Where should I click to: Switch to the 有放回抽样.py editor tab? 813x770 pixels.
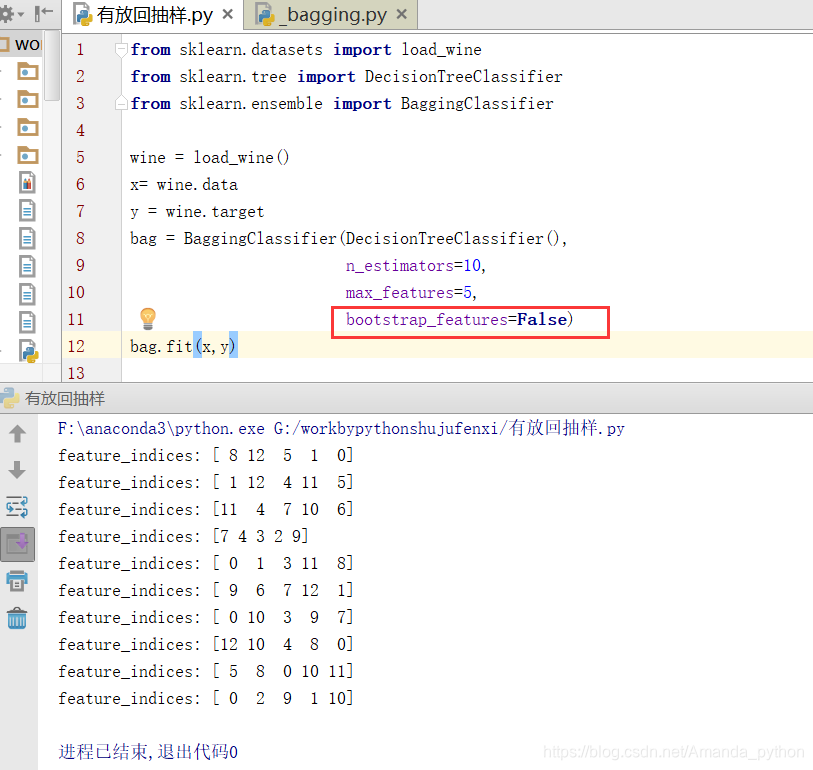pyautogui.click(x=154, y=15)
